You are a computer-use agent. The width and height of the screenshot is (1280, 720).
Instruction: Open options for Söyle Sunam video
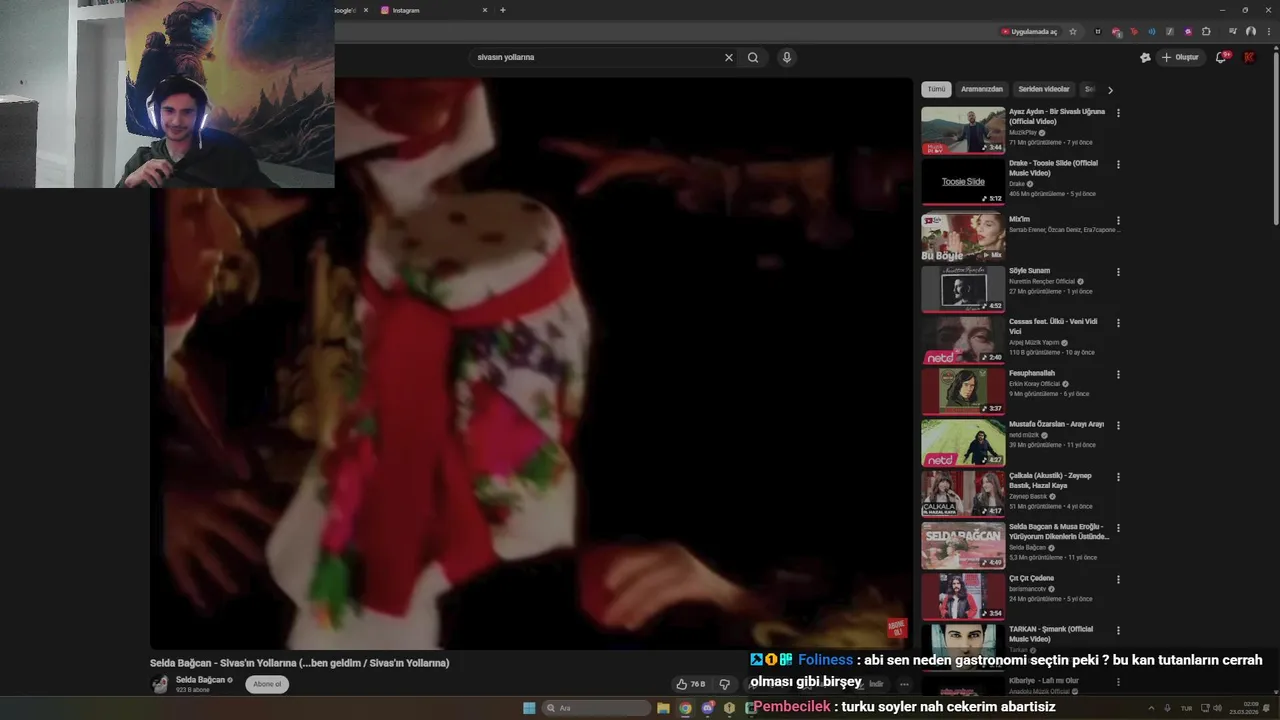(x=1118, y=272)
